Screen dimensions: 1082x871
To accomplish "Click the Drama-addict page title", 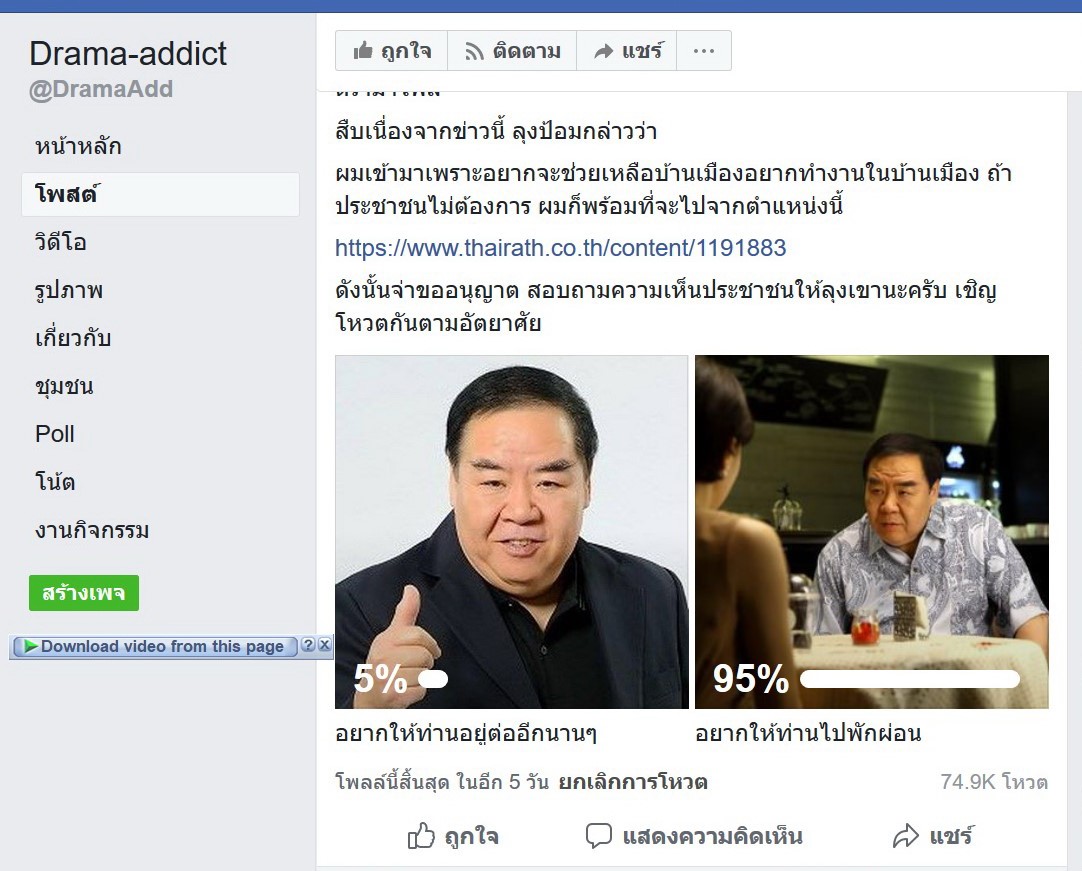I will coord(128,53).
